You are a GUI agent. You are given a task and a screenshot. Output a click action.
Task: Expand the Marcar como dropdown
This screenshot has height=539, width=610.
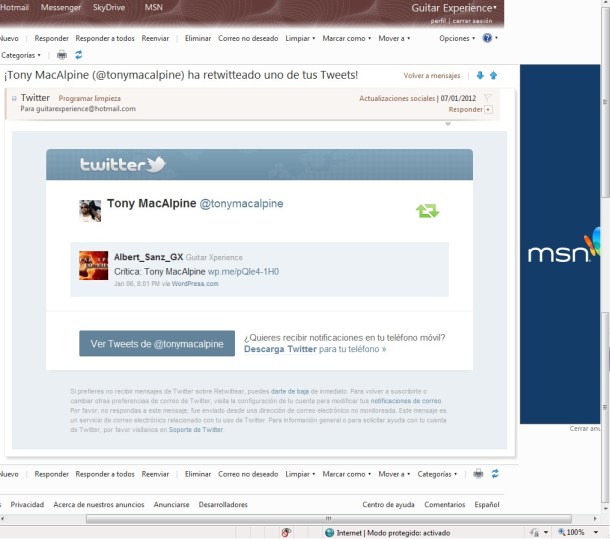345,38
